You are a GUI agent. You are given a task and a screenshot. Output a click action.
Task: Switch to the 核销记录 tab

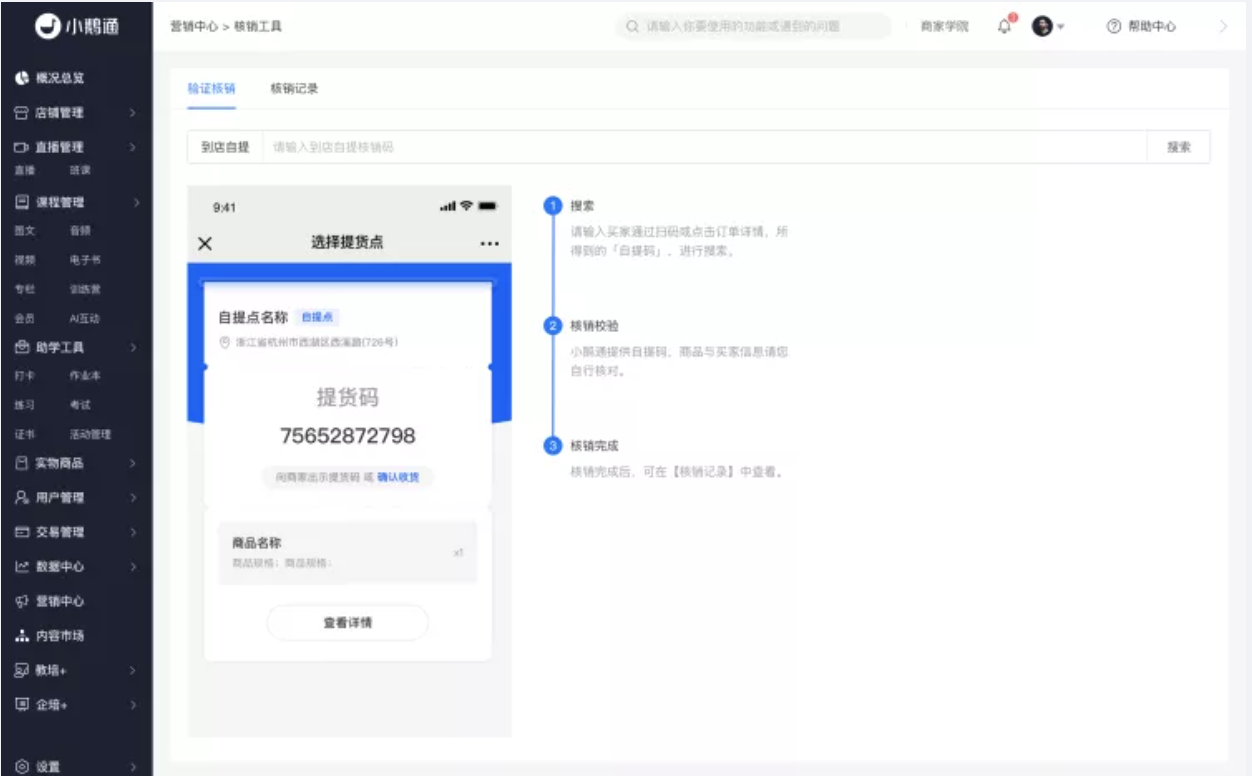[x=294, y=88]
